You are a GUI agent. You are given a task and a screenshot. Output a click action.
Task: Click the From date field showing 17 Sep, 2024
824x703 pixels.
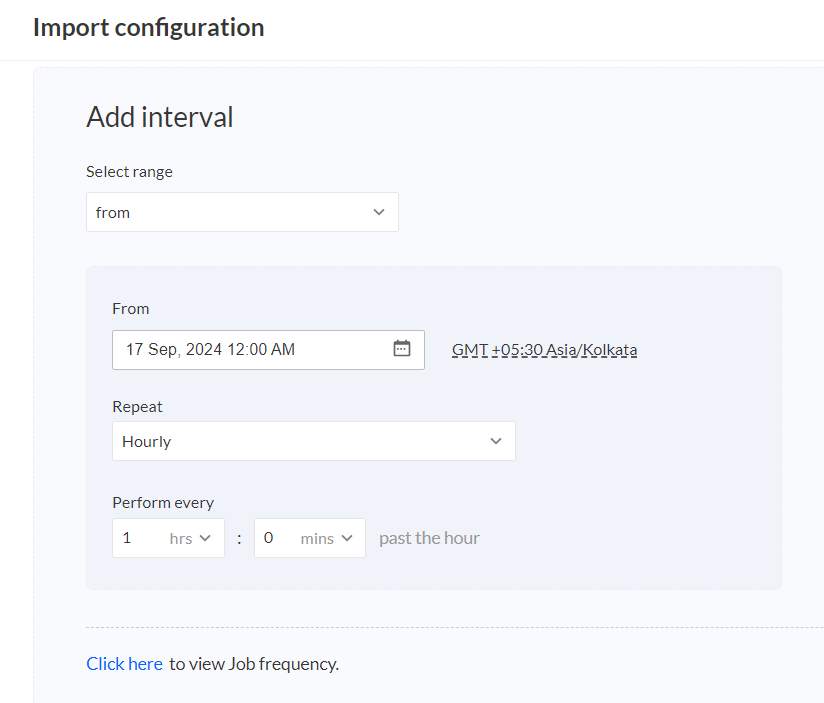click(268, 350)
